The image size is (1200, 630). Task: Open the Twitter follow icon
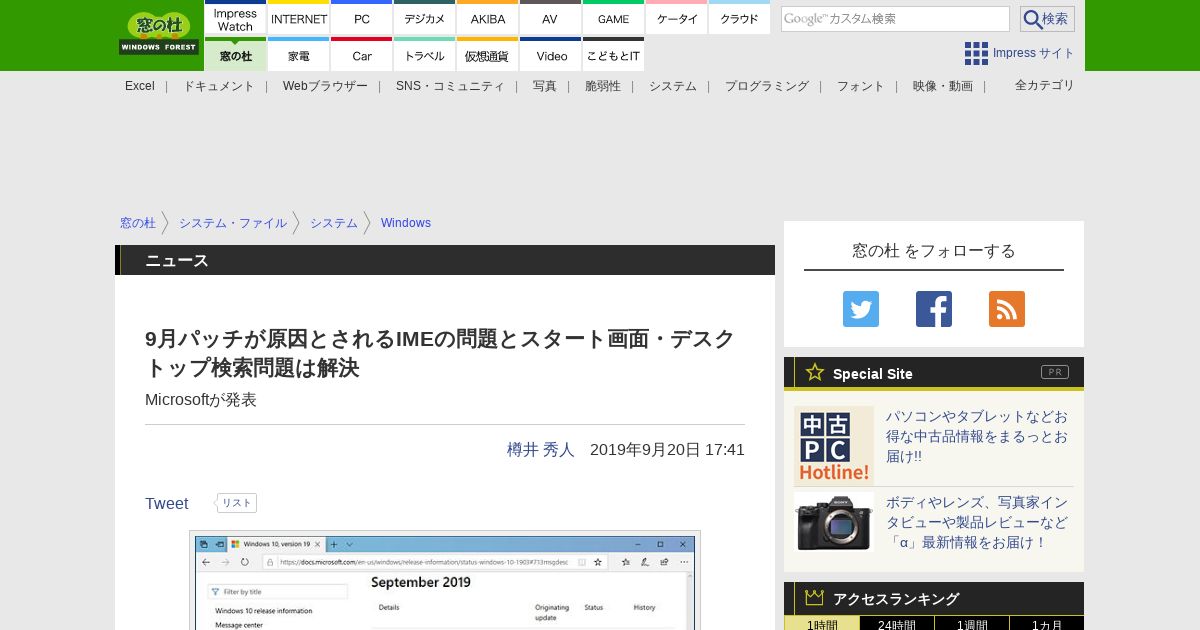pyautogui.click(x=861, y=309)
